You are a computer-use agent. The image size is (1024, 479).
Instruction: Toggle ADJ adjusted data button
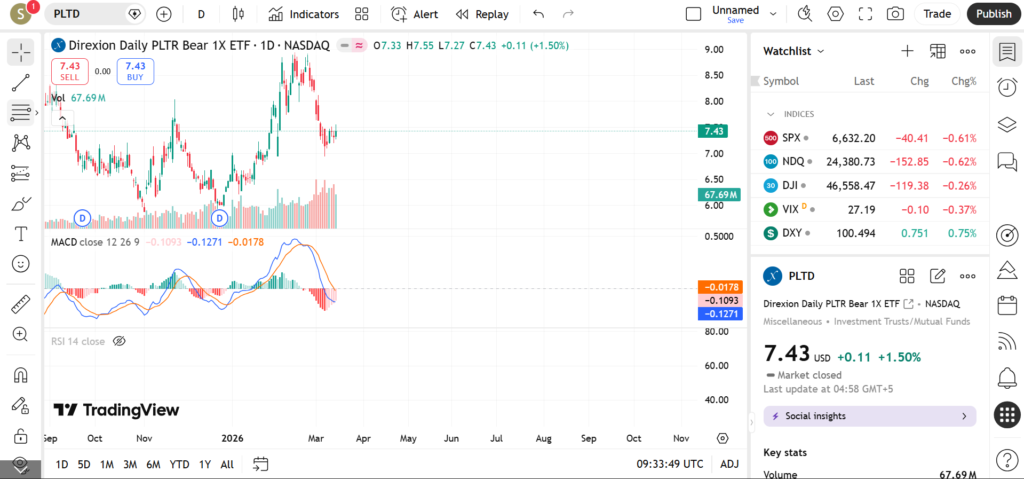point(730,464)
